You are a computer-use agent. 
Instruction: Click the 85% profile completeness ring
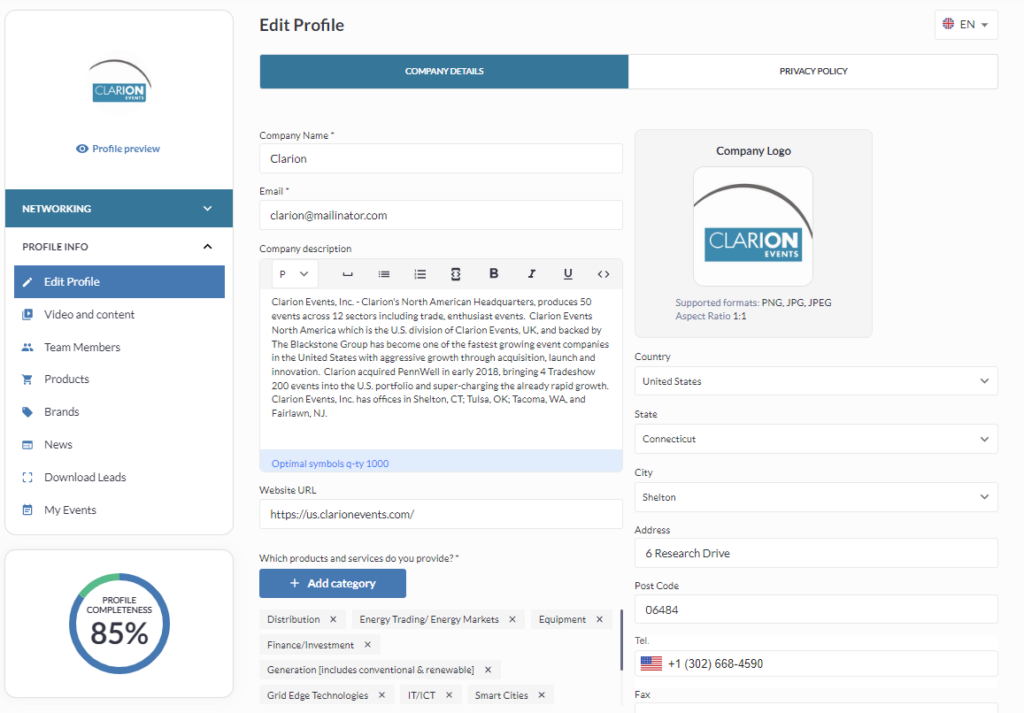point(120,624)
